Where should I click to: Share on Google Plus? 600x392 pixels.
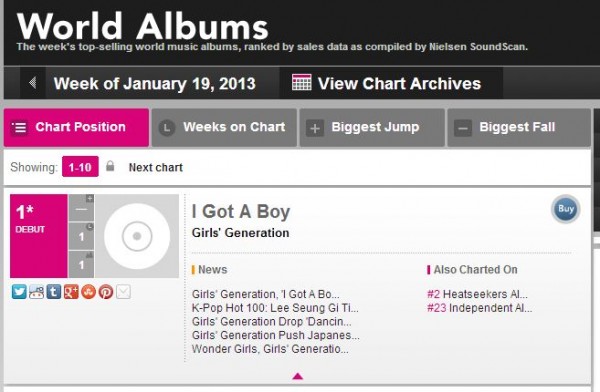71,292
